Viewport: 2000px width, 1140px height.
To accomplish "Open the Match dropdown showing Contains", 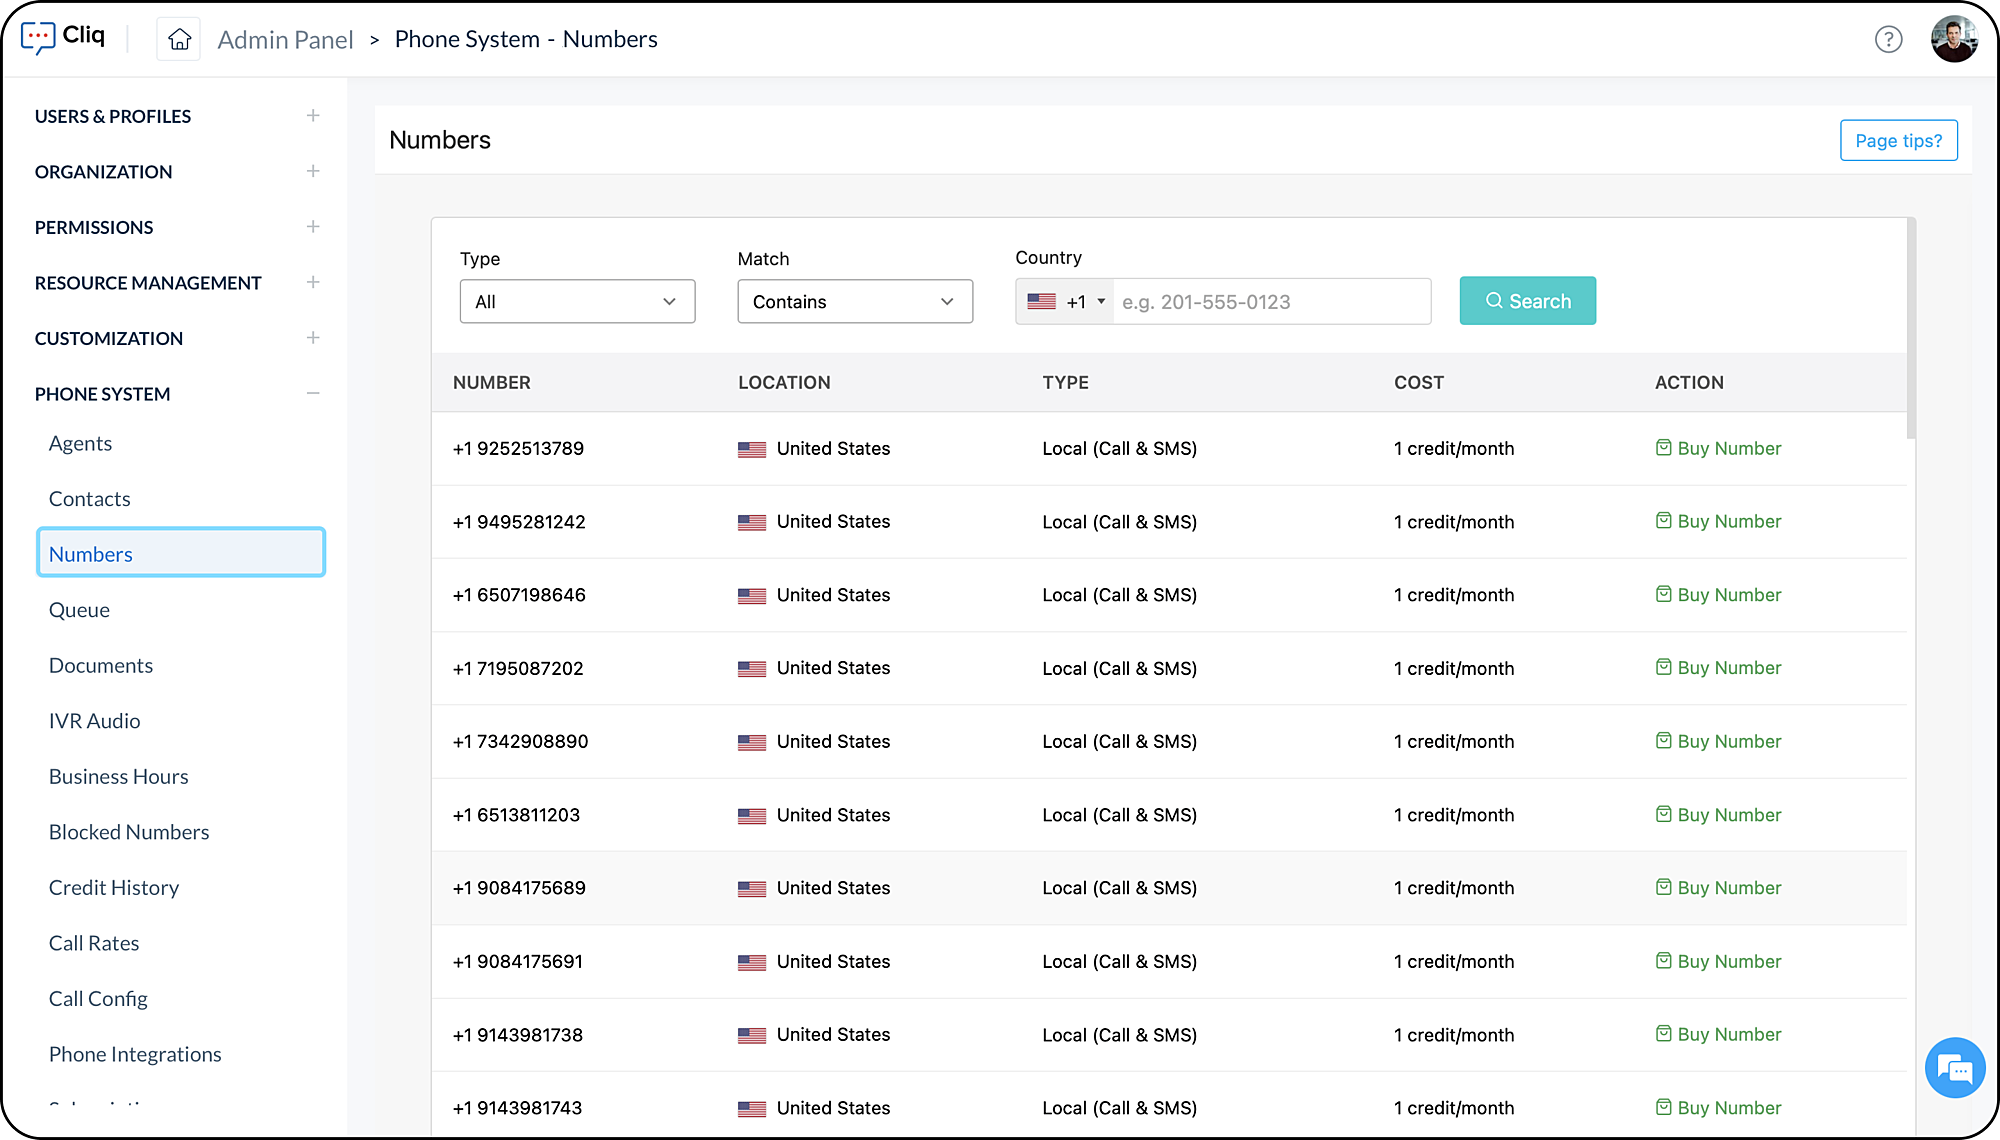I will [x=854, y=301].
